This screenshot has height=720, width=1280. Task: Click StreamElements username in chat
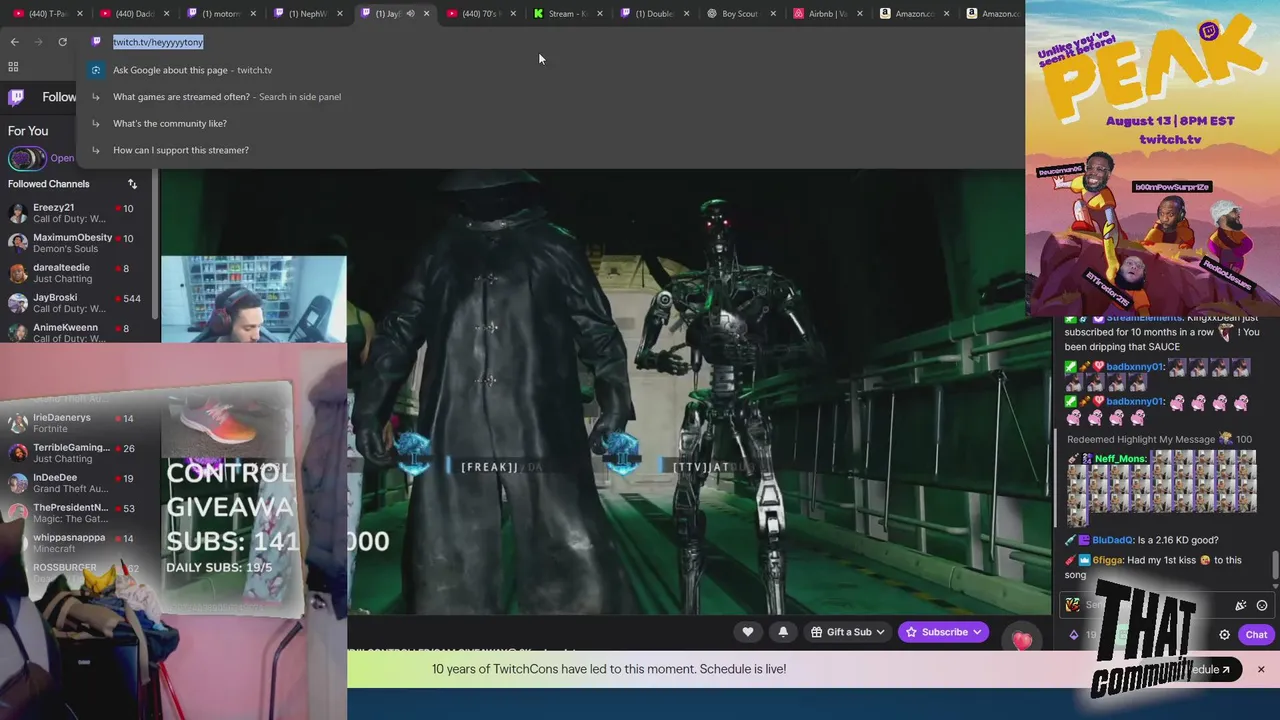point(1144,318)
